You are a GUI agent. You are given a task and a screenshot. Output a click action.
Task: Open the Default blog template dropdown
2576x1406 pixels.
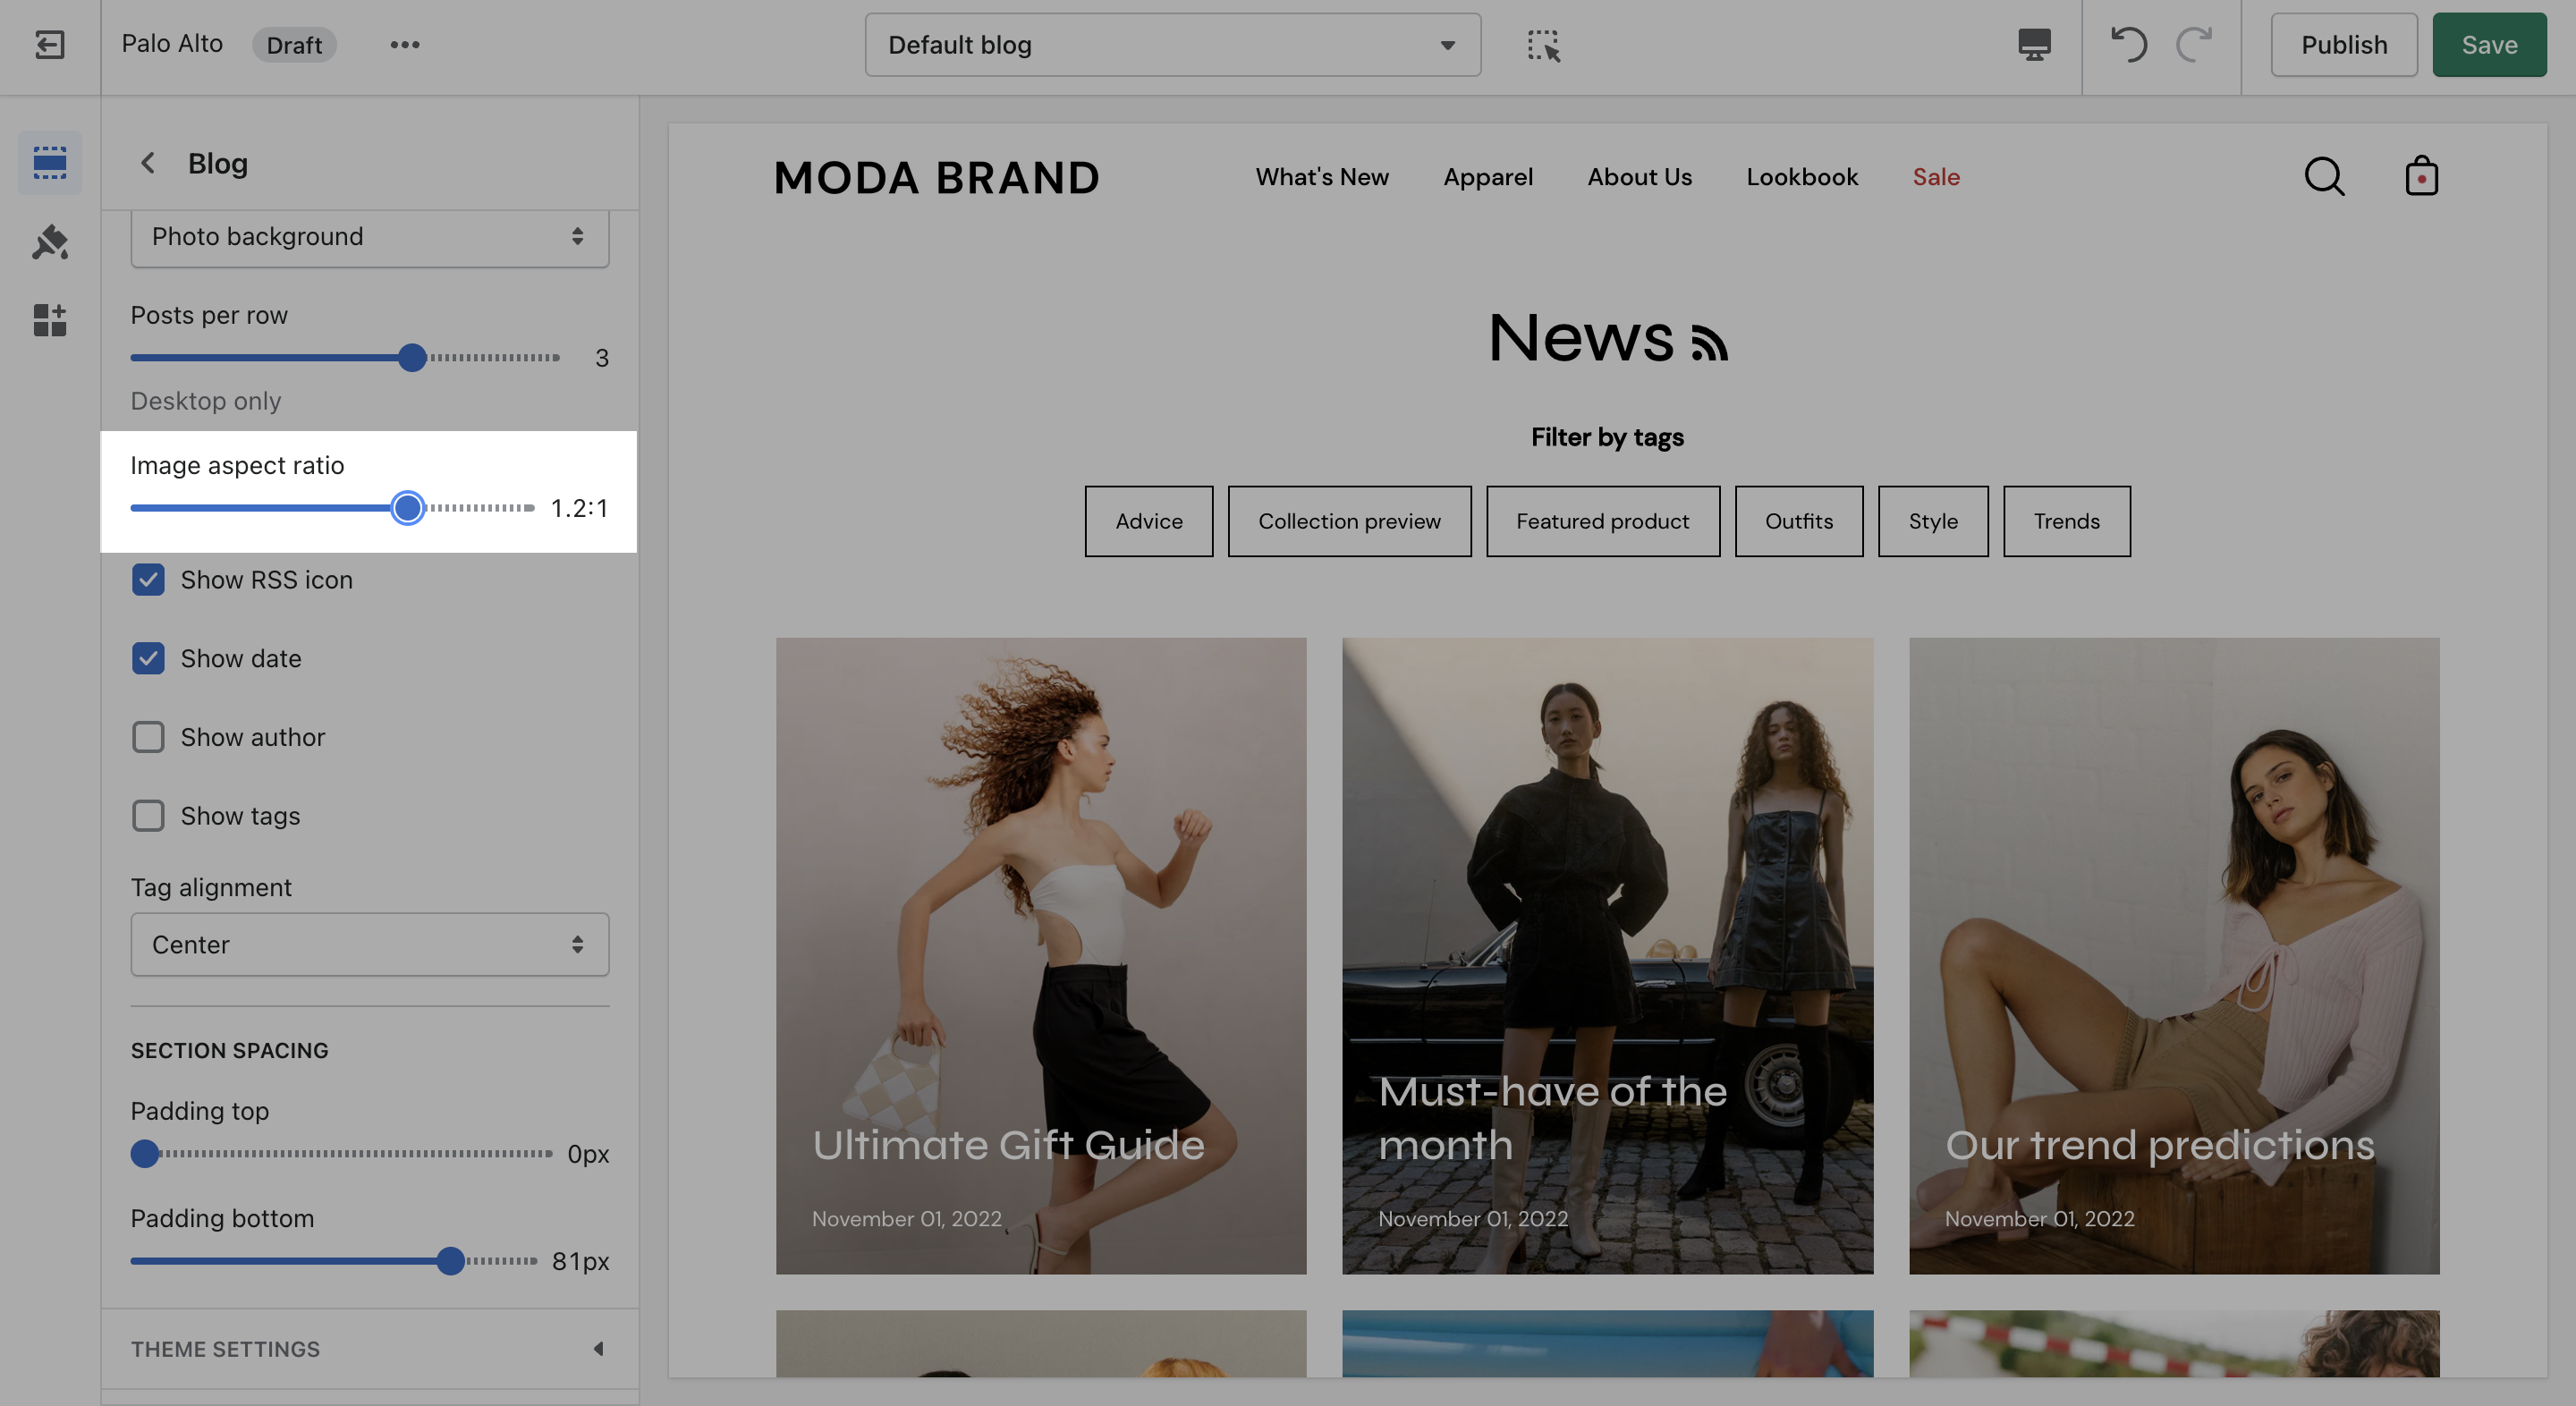[x=1172, y=45]
